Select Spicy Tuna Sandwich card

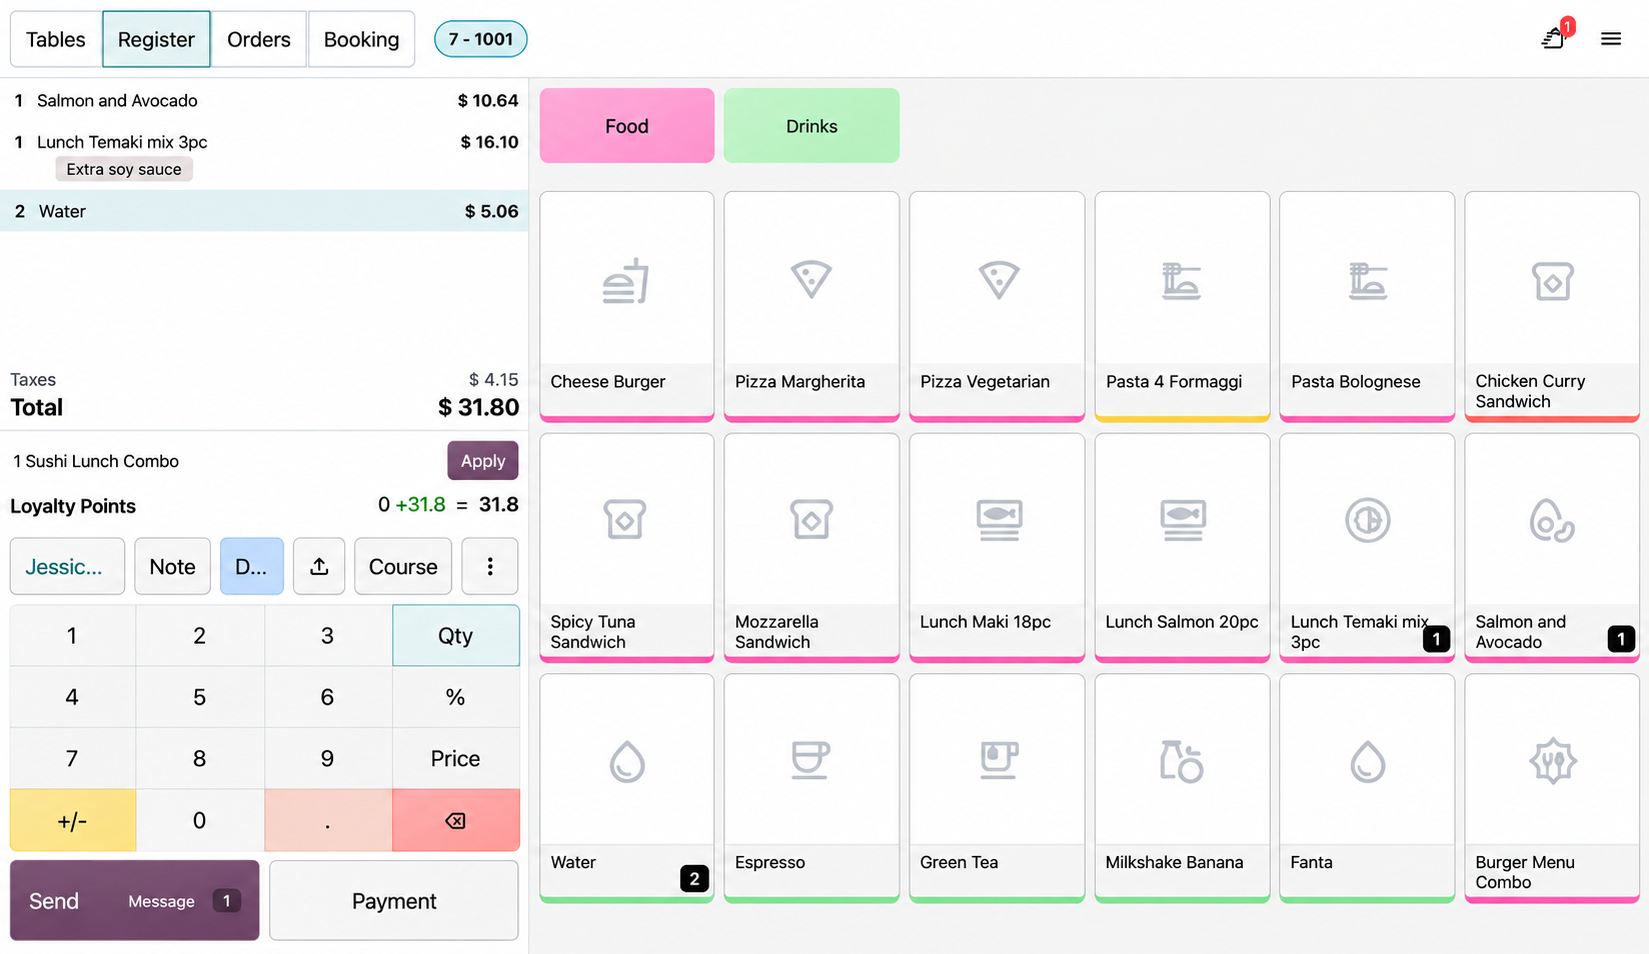pos(627,547)
